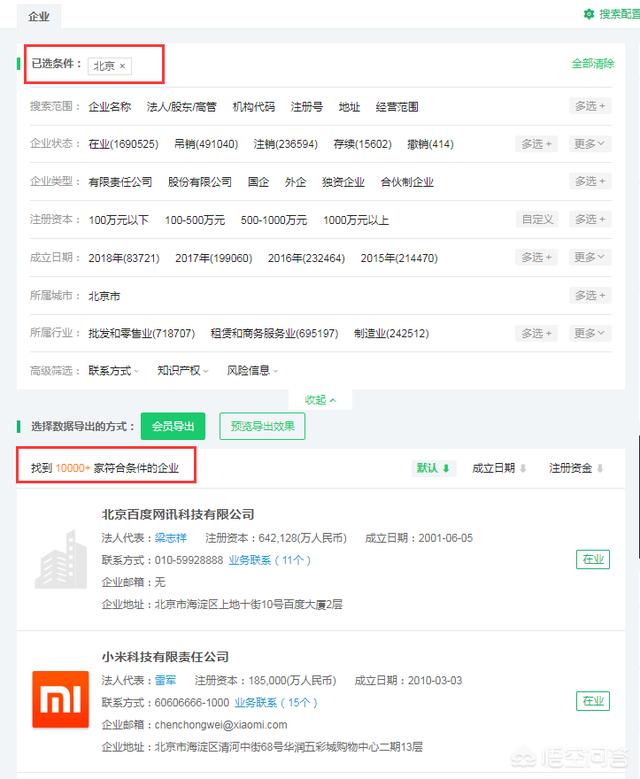Screen dimensions: 640x779
Task: Sort by 注册资金 arrow icon
Action: (x=600, y=468)
